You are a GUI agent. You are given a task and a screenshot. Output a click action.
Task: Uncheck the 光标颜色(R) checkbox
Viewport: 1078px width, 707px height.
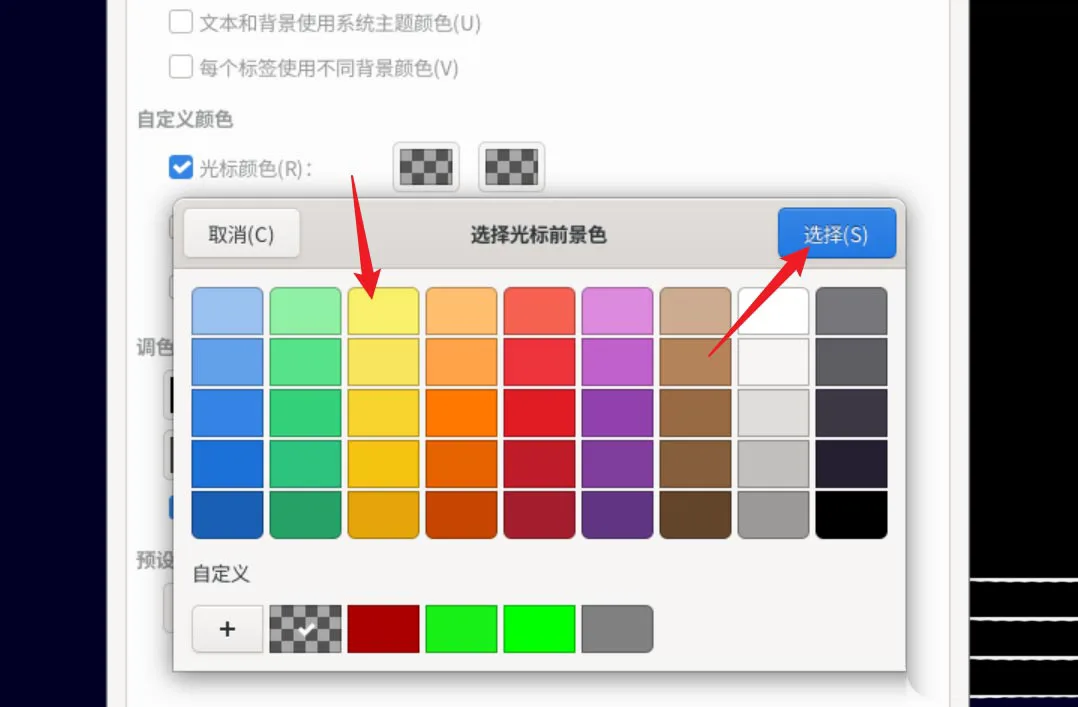[181, 168]
